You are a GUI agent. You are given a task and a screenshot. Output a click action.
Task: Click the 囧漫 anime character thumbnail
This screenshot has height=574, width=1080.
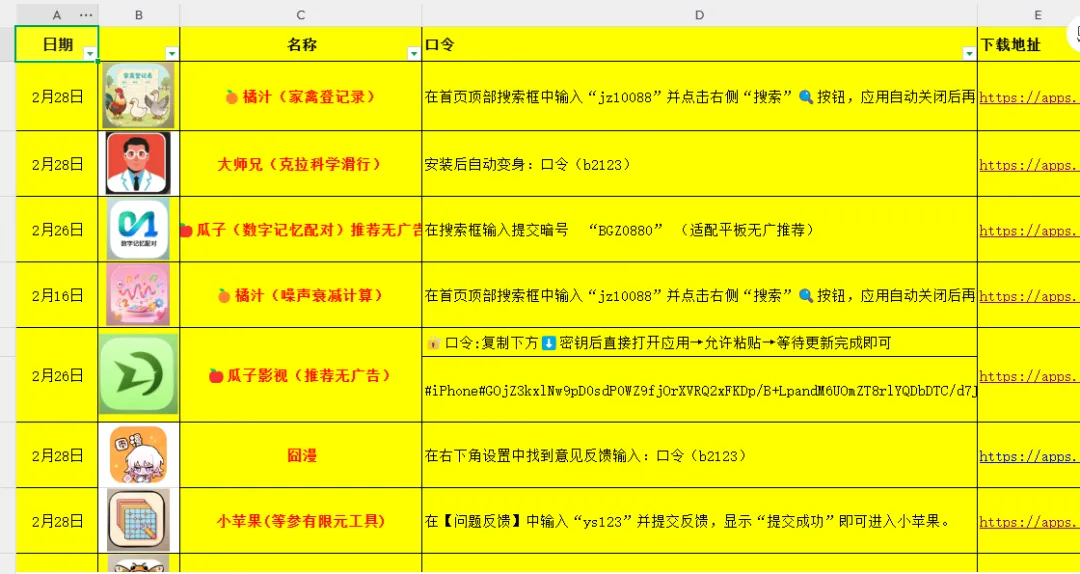[138, 455]
